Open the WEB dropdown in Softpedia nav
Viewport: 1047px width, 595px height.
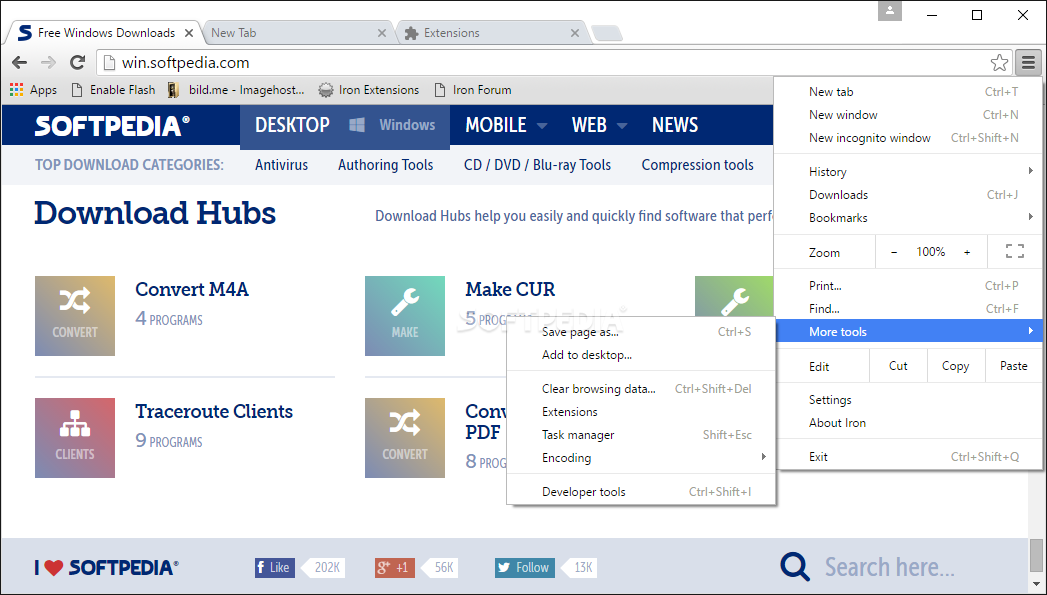(x=600, y=125)
